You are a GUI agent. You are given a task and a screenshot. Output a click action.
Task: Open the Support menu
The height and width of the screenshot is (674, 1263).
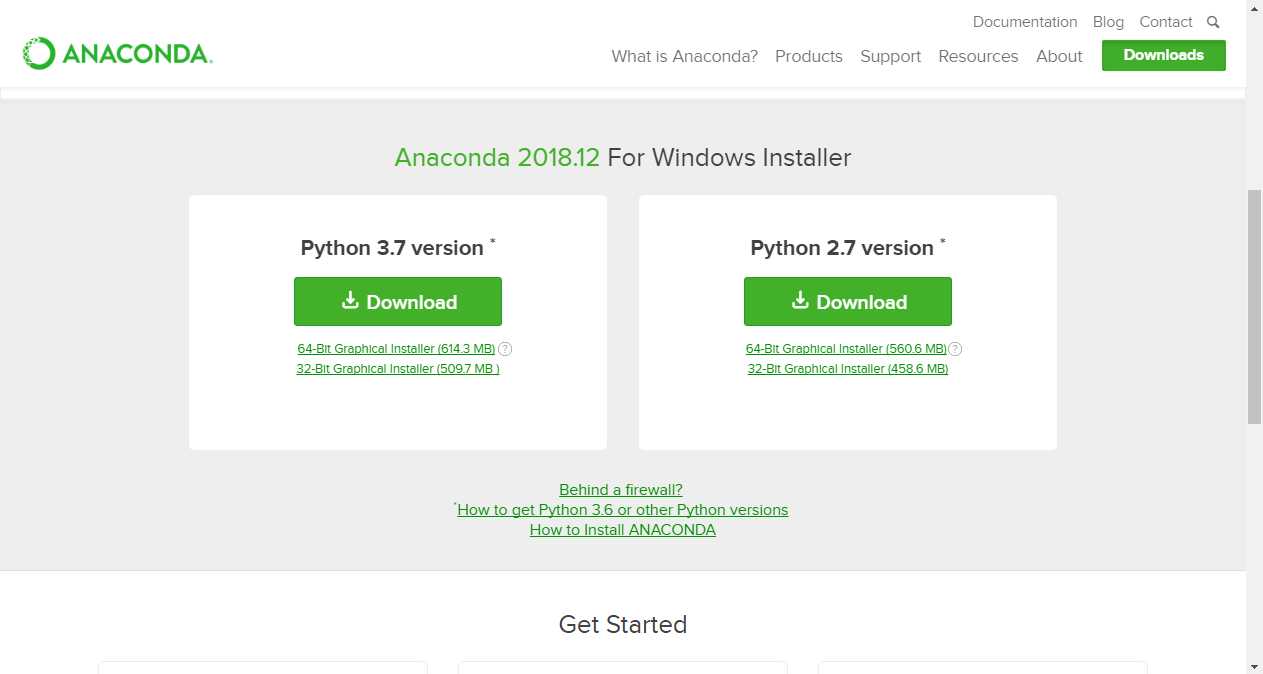click(890, 56)
